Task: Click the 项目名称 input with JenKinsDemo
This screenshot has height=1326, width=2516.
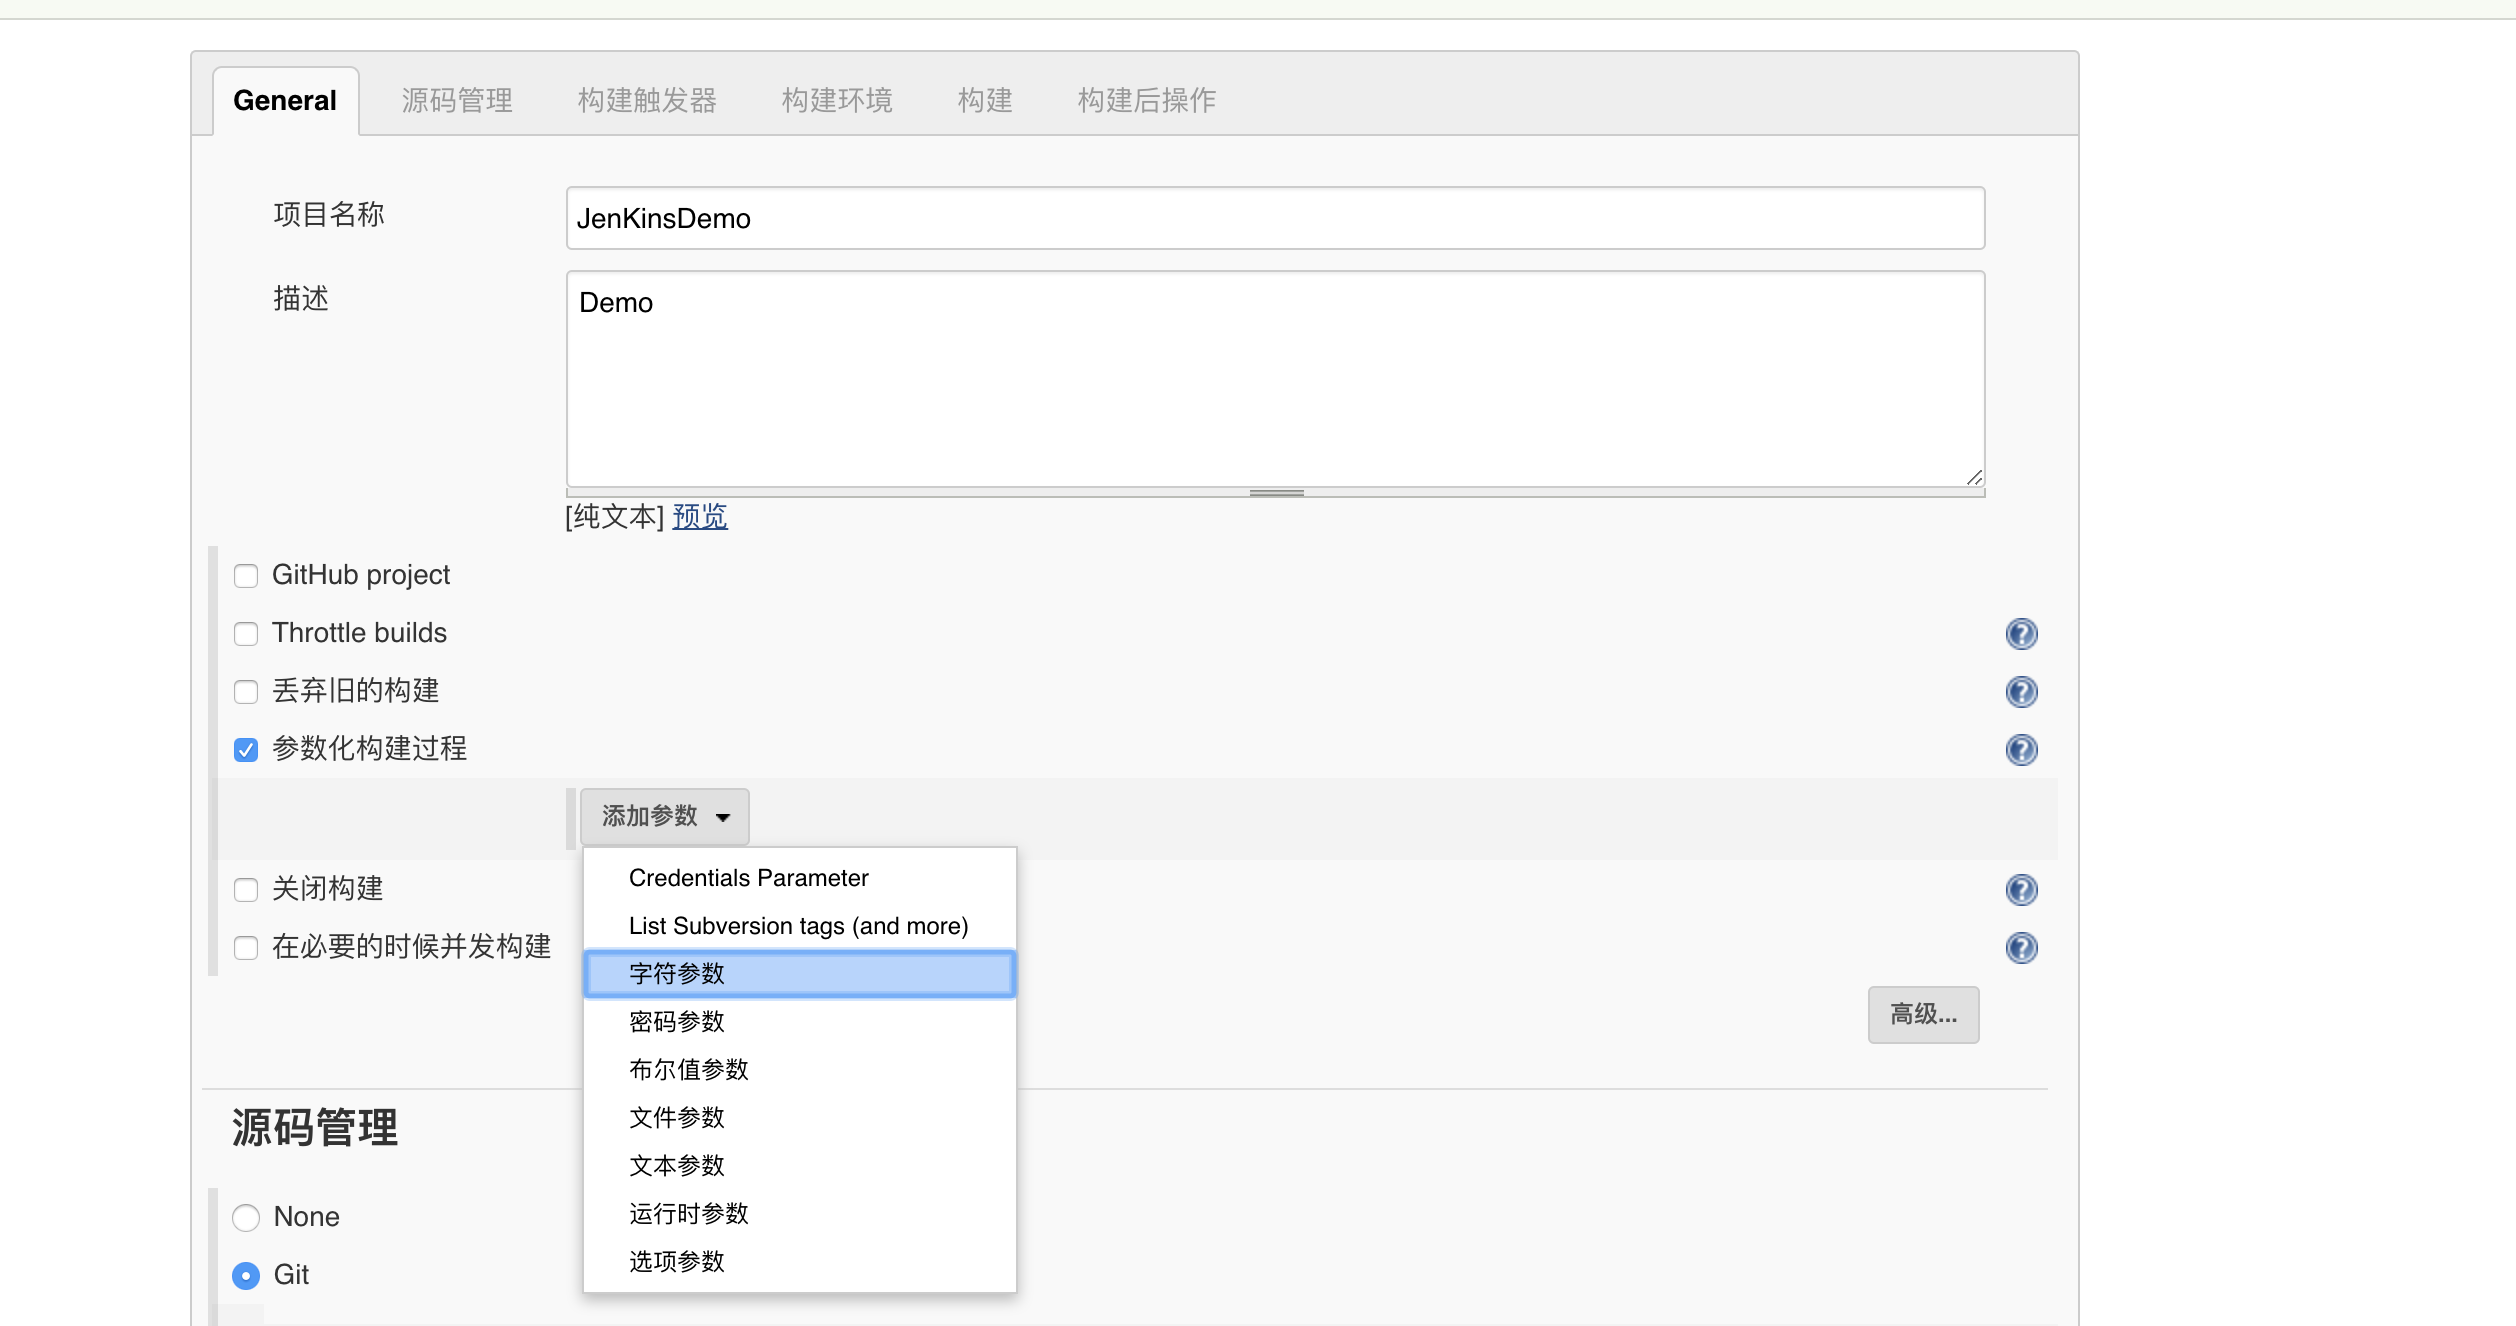Action: [x=1275, y=218]
